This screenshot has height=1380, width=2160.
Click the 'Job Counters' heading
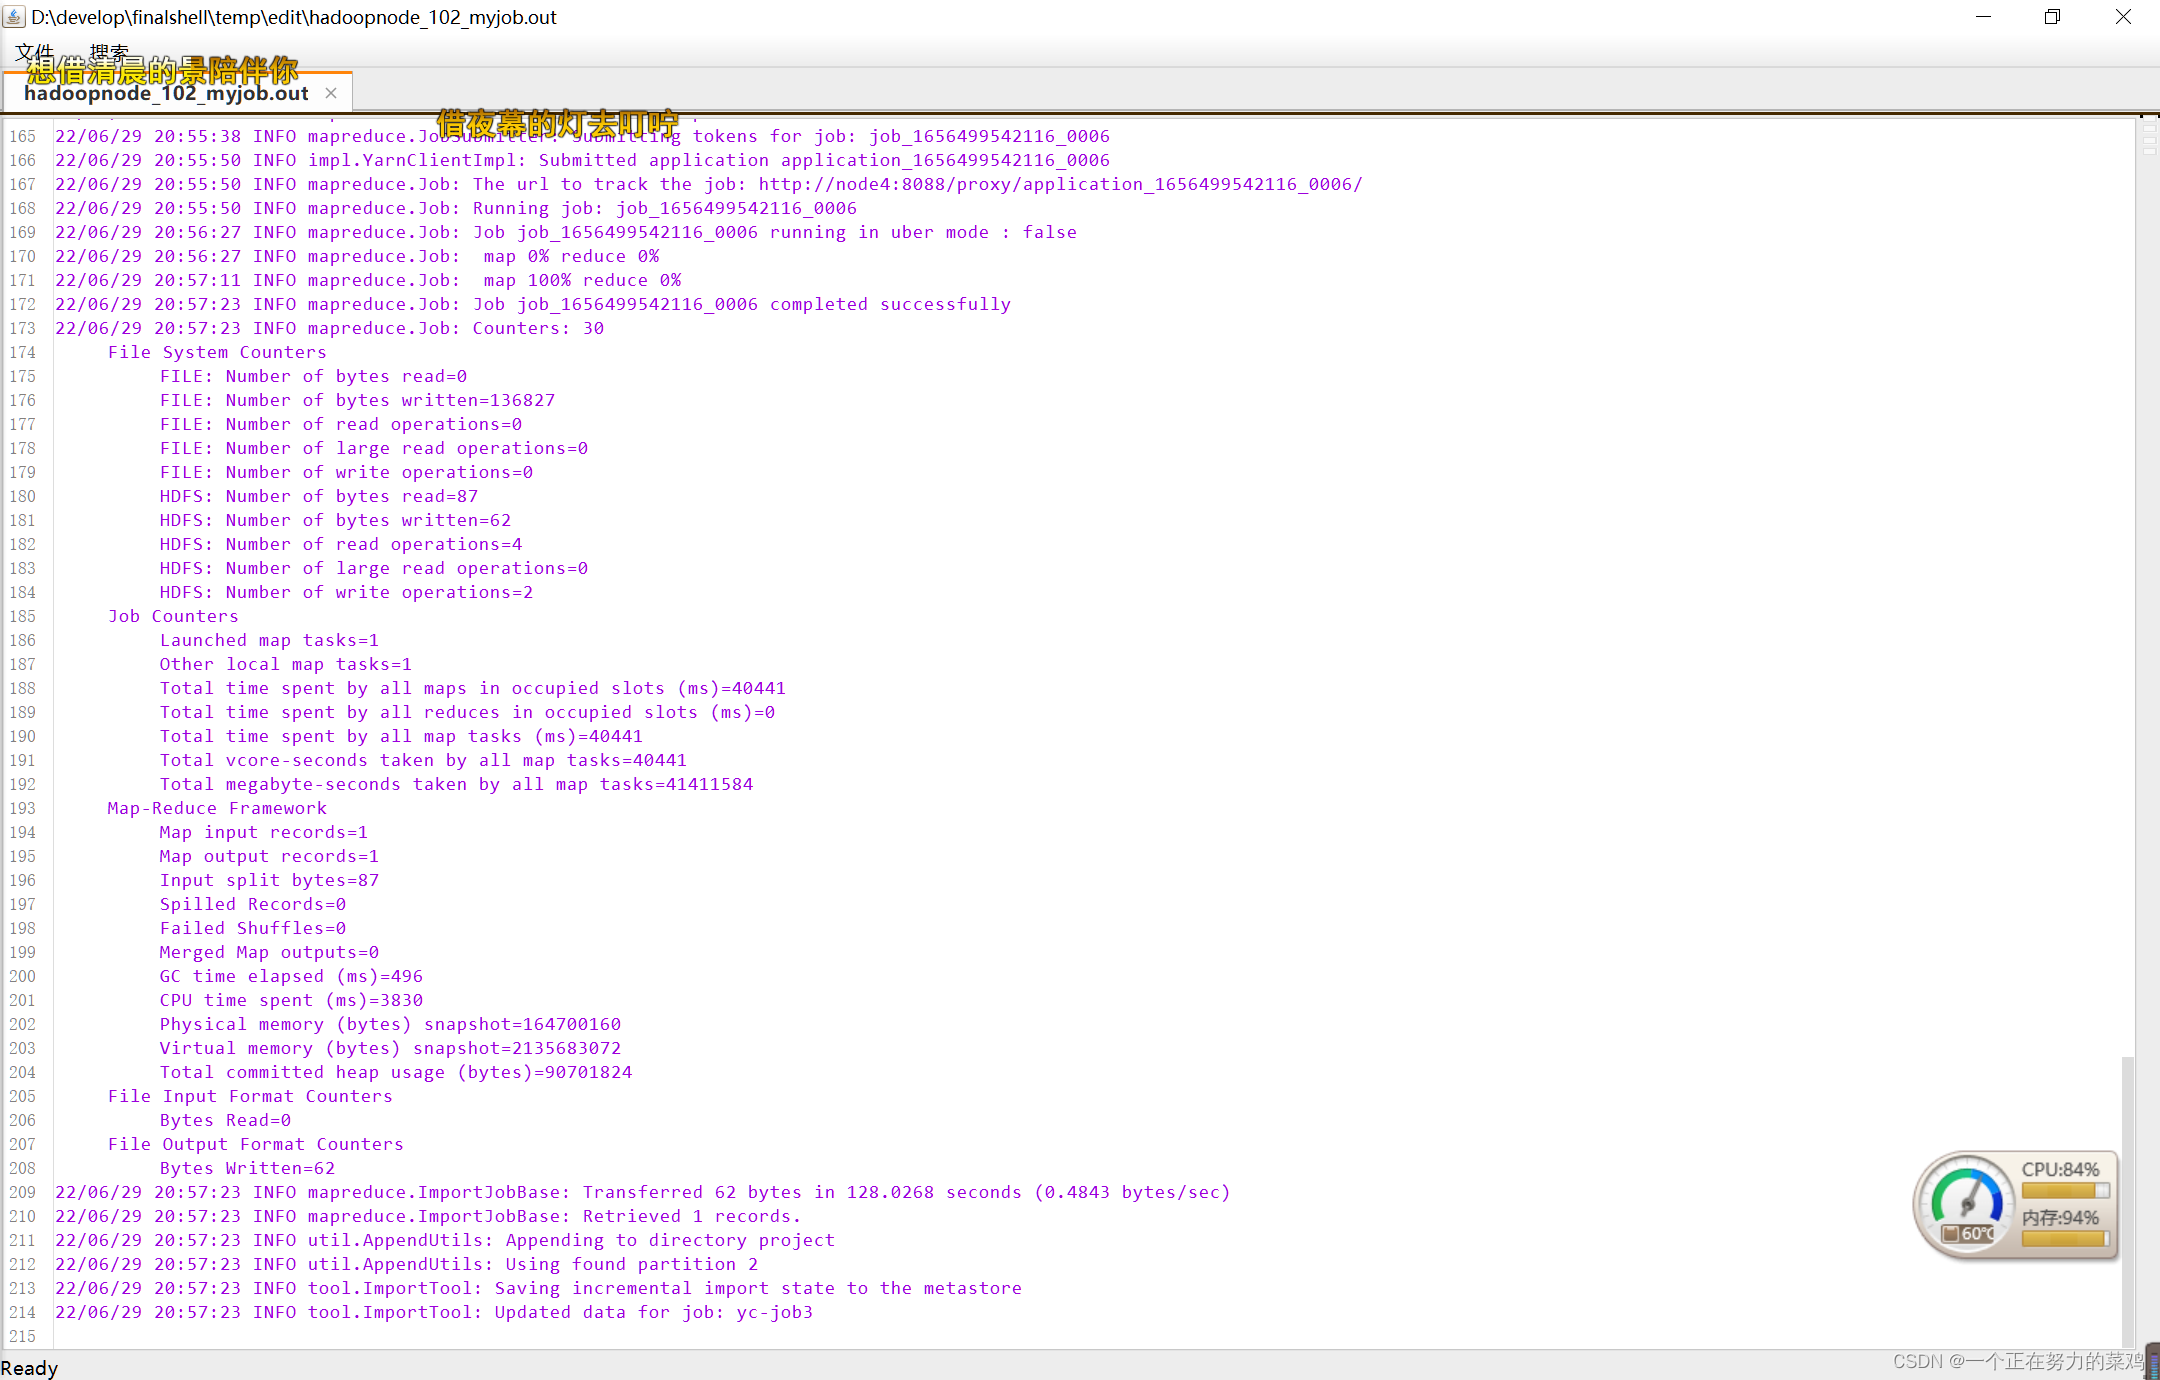[173, 616]
